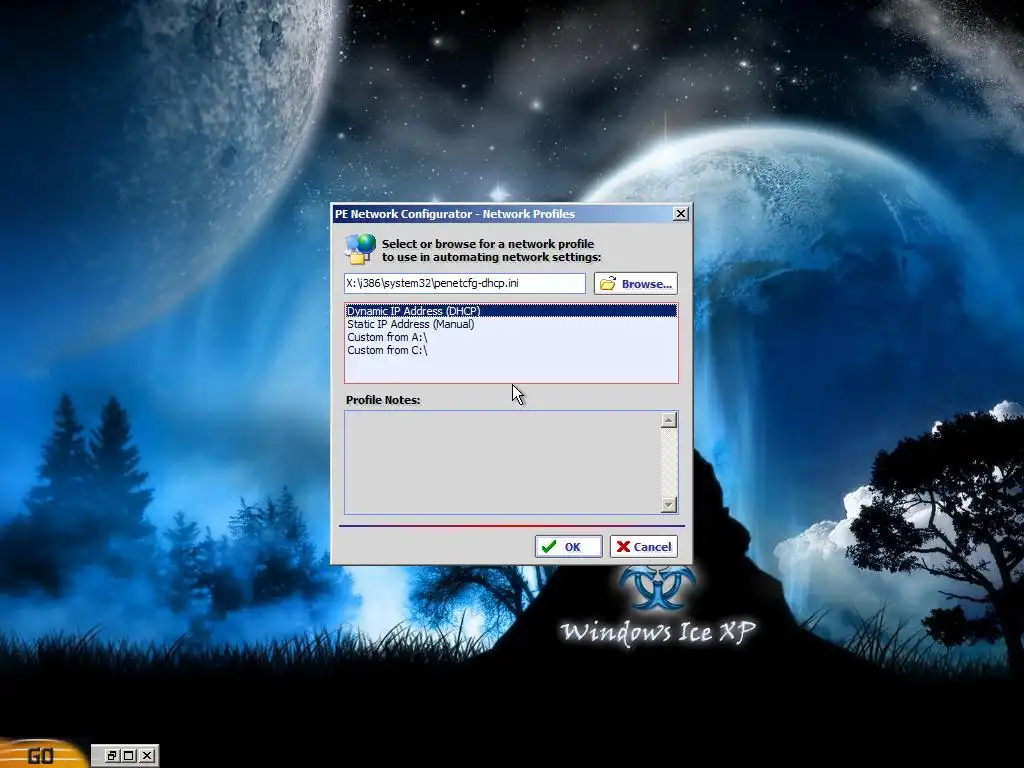Click the Browse... button
Image resolution: width=1024 pixels, height=768 pixels.
(635, 283)
